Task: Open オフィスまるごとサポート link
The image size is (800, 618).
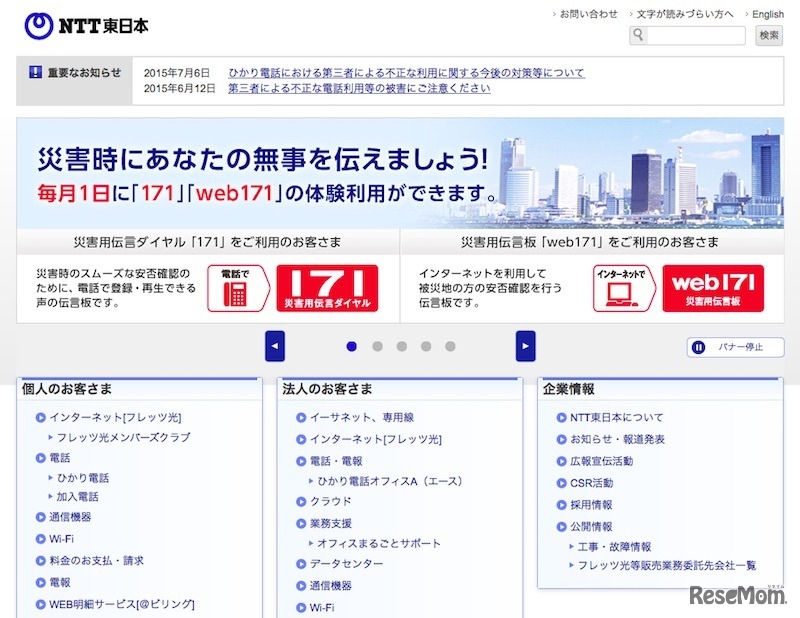Action: point(379,543)
